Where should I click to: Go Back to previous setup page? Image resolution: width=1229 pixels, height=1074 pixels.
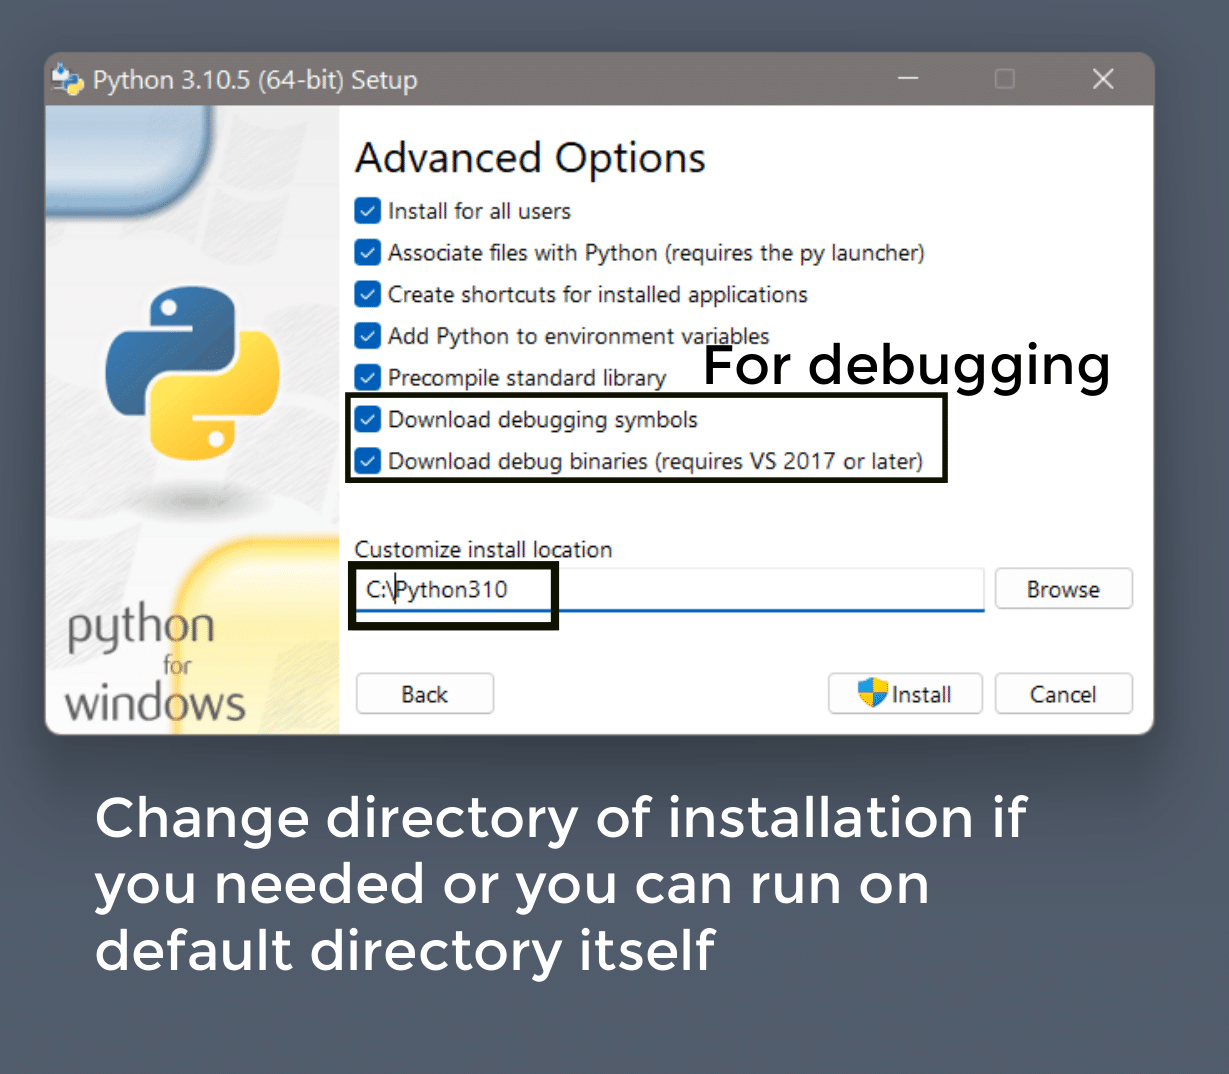(425, 694)
